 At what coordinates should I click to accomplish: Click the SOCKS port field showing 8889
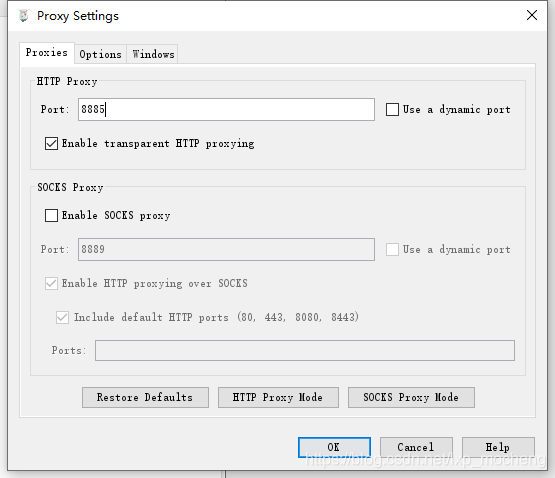pos(226,249)
